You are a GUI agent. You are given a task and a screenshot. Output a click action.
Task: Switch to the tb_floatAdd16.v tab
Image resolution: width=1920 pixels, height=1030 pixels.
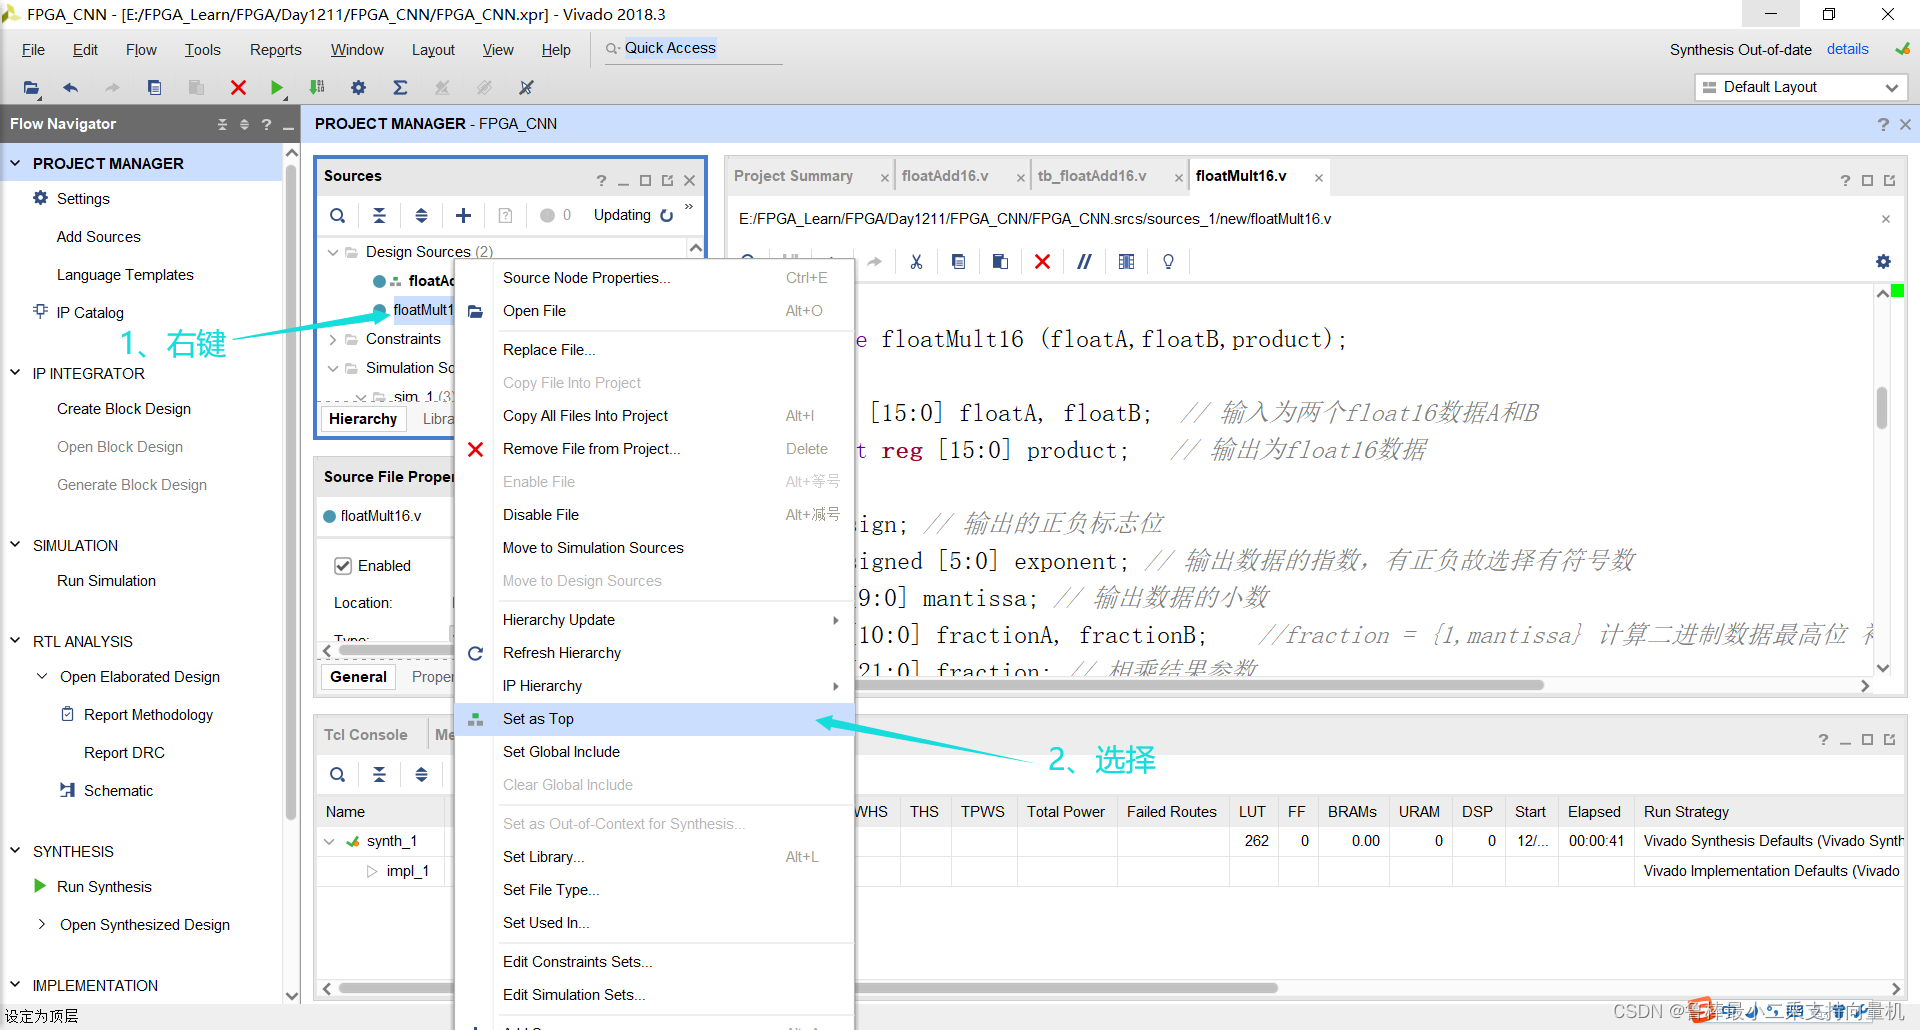tap(1092, 176)
